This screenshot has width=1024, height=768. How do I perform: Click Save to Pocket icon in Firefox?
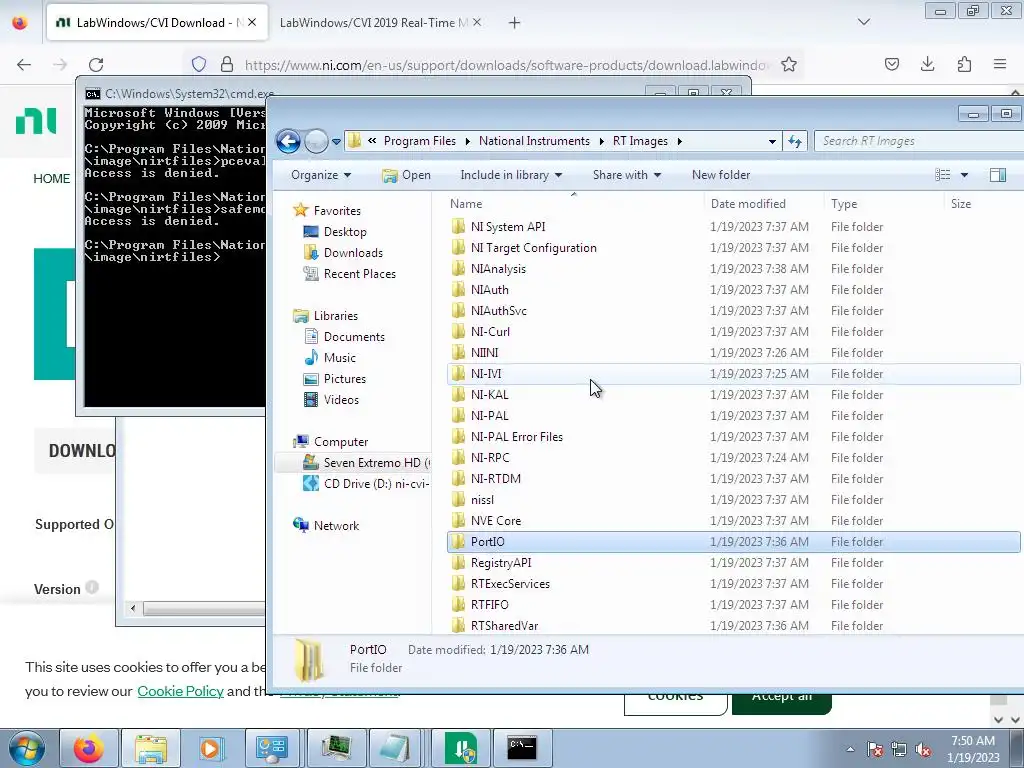891,65
